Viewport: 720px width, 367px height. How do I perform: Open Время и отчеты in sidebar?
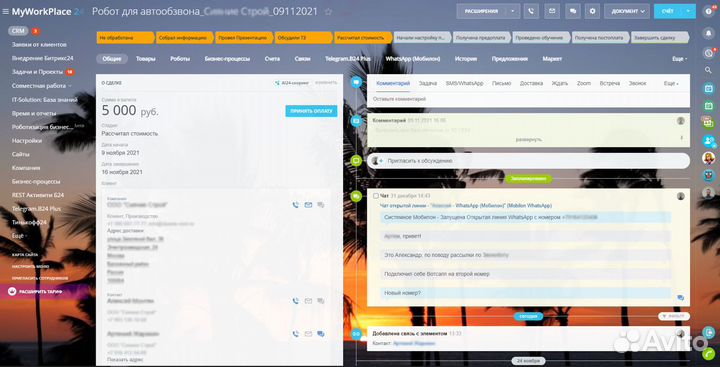[x=34, y=113]
